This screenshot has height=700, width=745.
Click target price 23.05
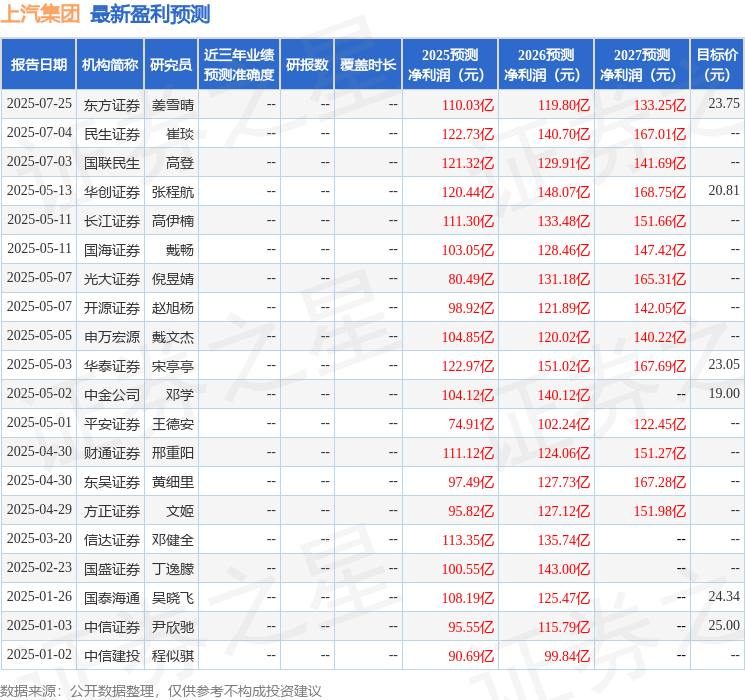pyautogui.click(x=724, y=364)
